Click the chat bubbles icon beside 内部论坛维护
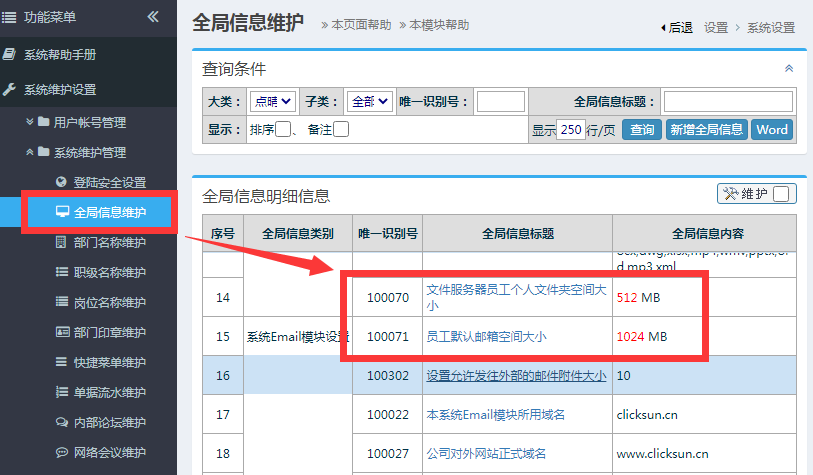Viewport: 813px width, 475px height. 62,422
